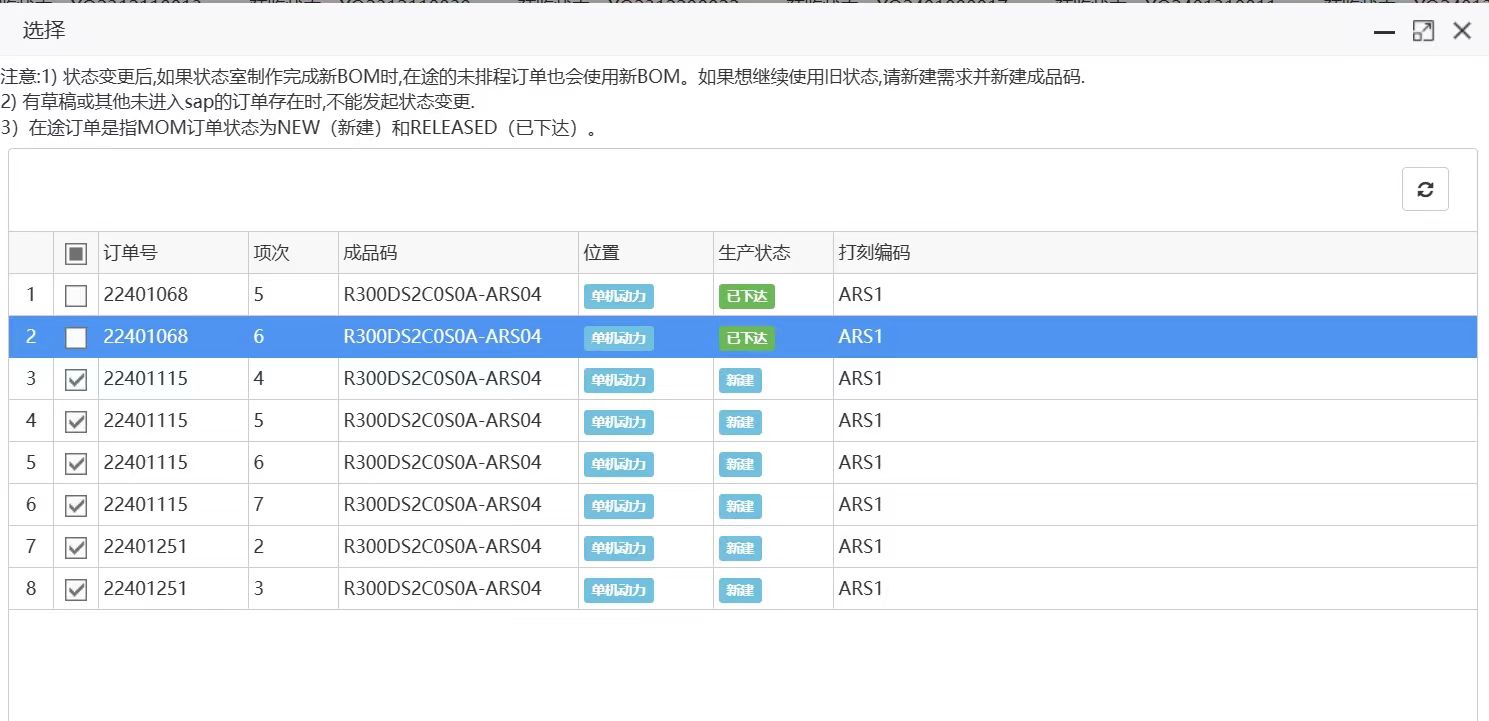
Task: Check the box for order 22401068 item 5
Action: click(x=76, y=295)
